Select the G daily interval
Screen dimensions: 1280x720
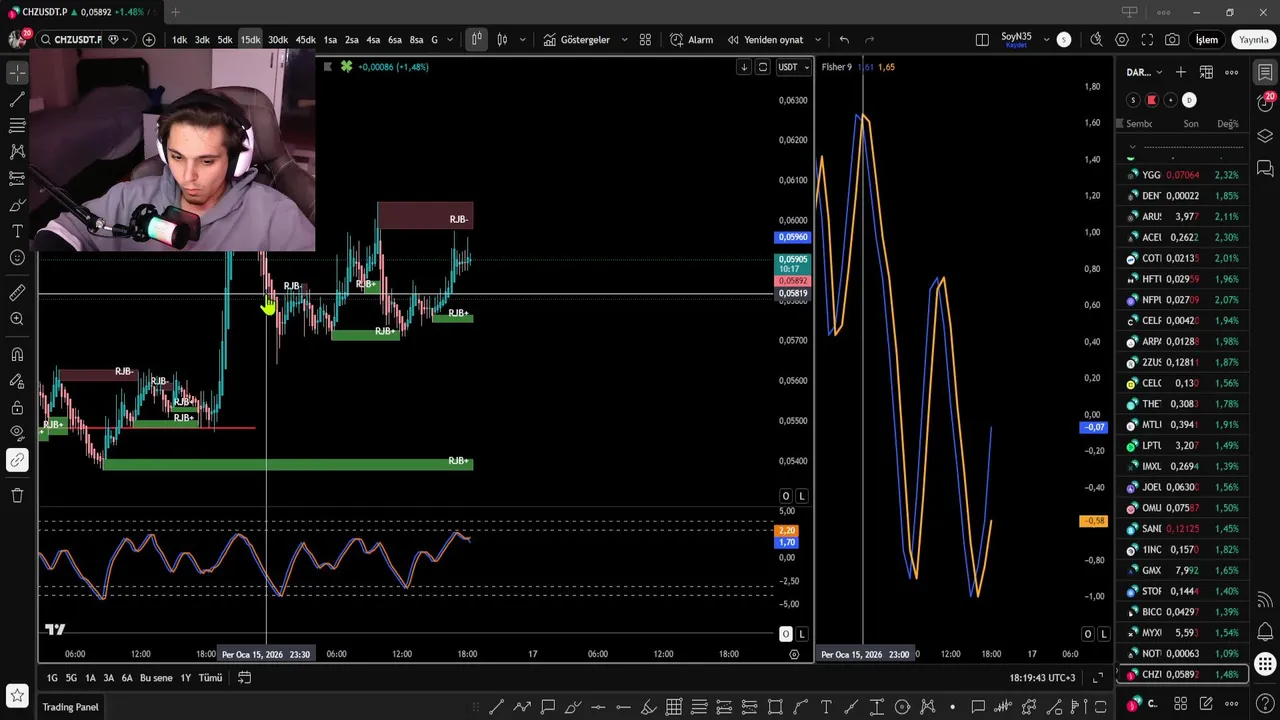pyautogui.click(x=434, y=40)
